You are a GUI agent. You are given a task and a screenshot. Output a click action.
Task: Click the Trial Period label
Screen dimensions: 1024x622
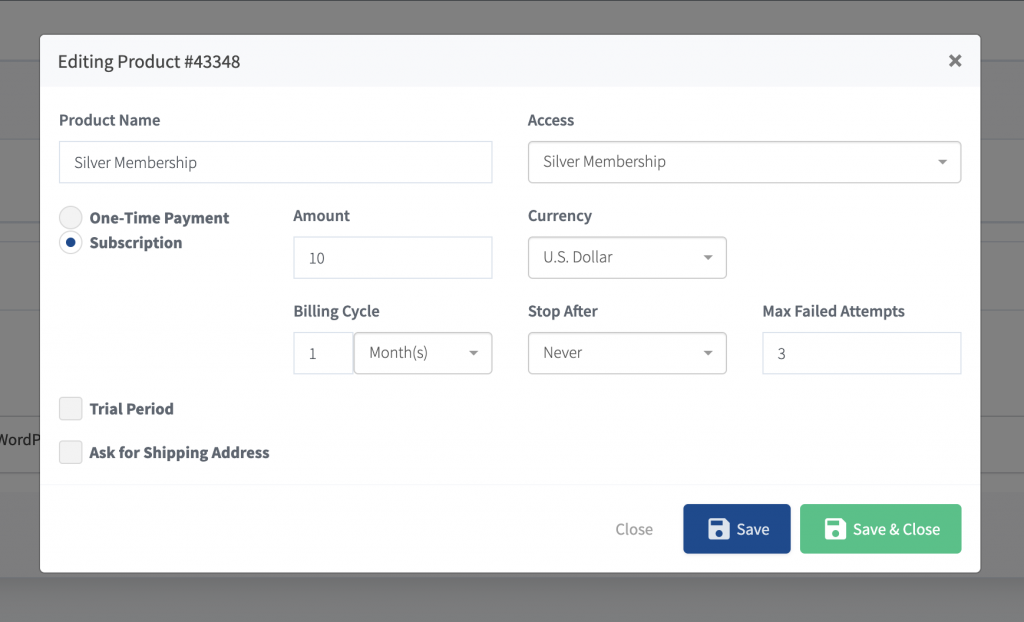coord(131,409)
